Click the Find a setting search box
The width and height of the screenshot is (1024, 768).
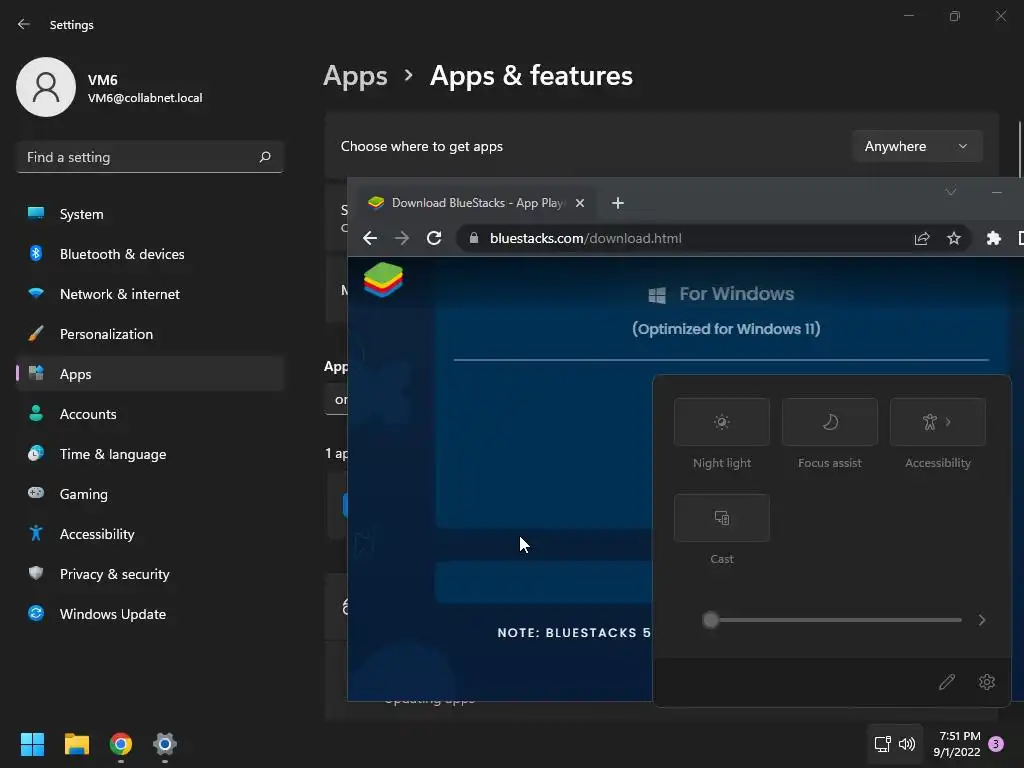150,157
